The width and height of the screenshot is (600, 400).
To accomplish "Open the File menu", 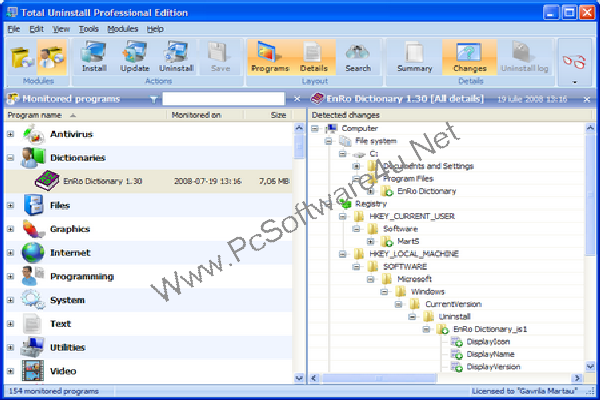I will (14, 29).
